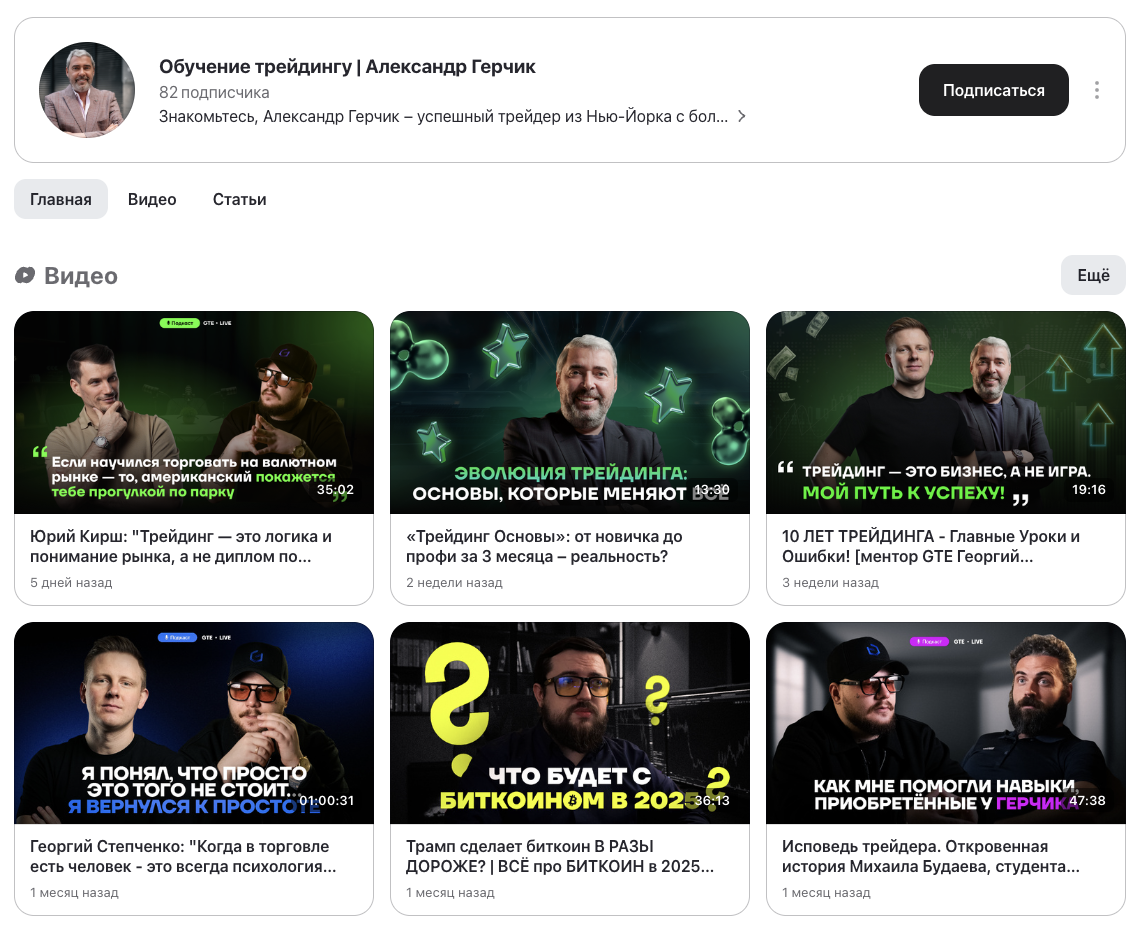Click the '3 недели назад' date label
Viewport: 1141px width, 930px height.
pos(830,583)
